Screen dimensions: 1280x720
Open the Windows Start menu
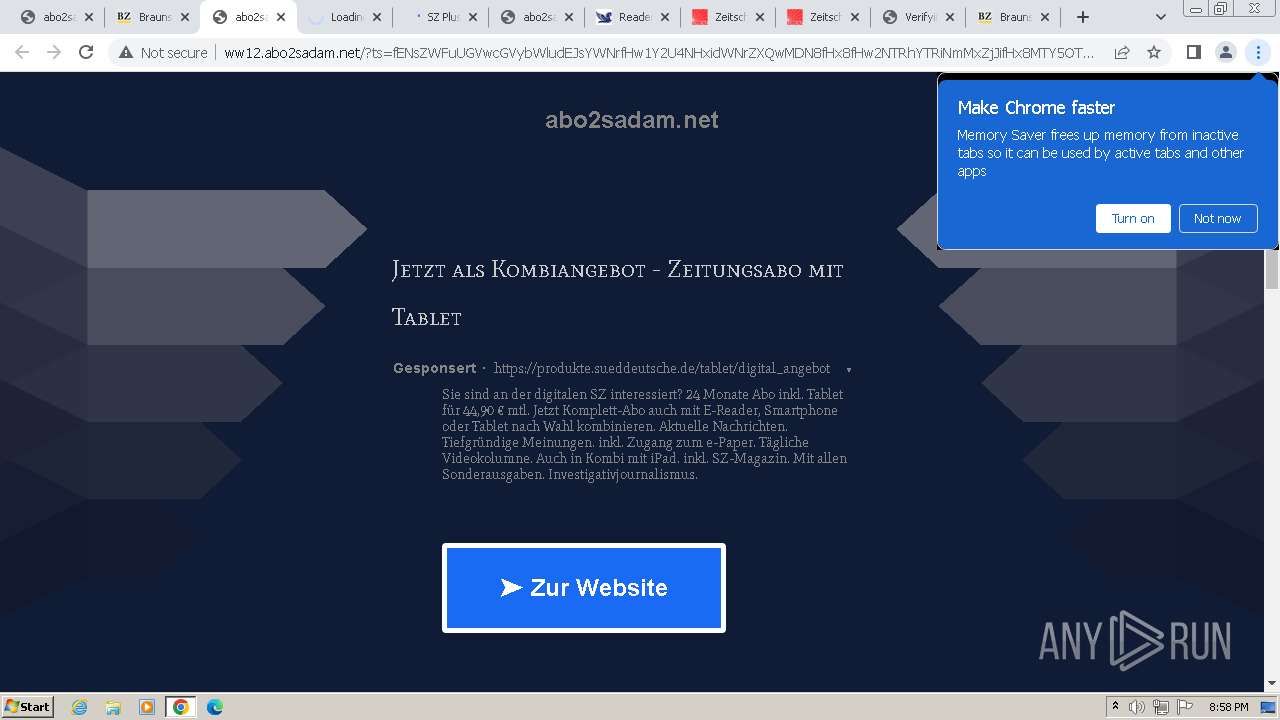[27, 706]
